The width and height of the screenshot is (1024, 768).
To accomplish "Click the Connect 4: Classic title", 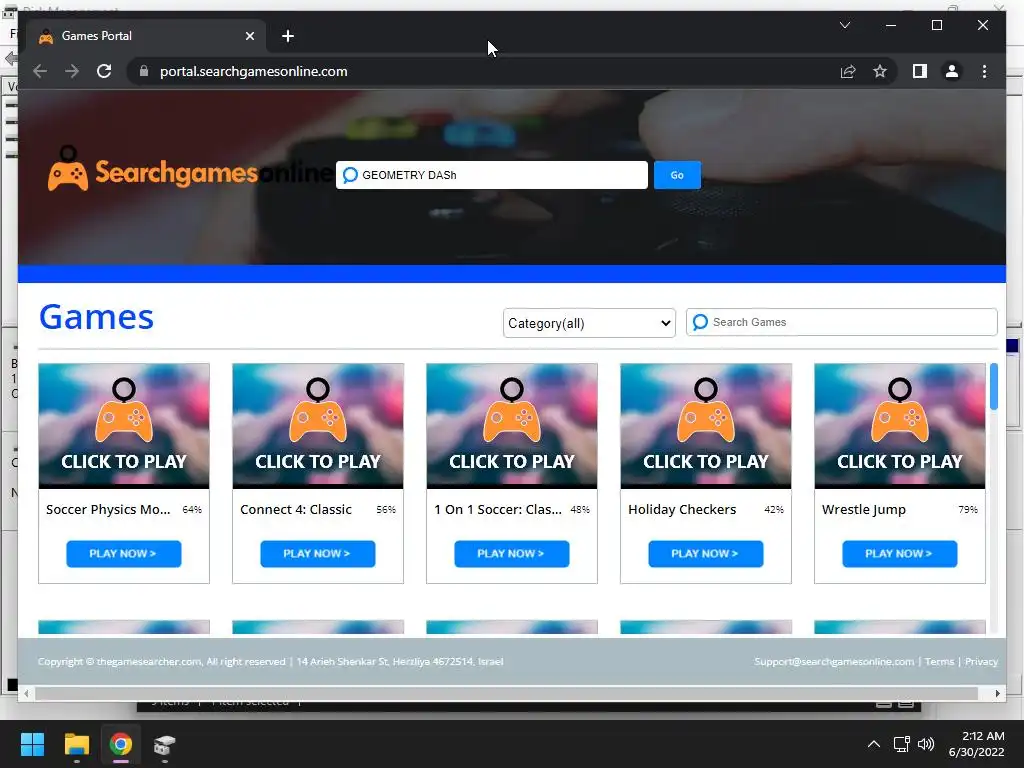I will pyautogui.click(x=296, y=509).
